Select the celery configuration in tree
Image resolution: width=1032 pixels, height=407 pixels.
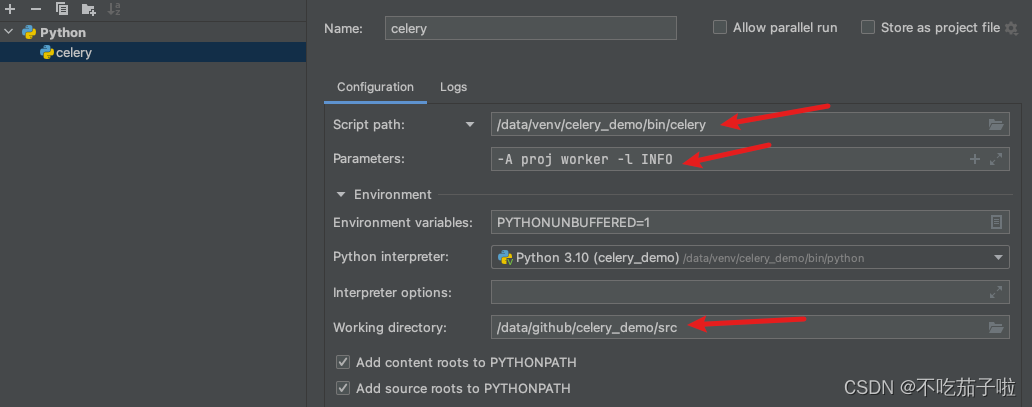(x=153, y=52)
